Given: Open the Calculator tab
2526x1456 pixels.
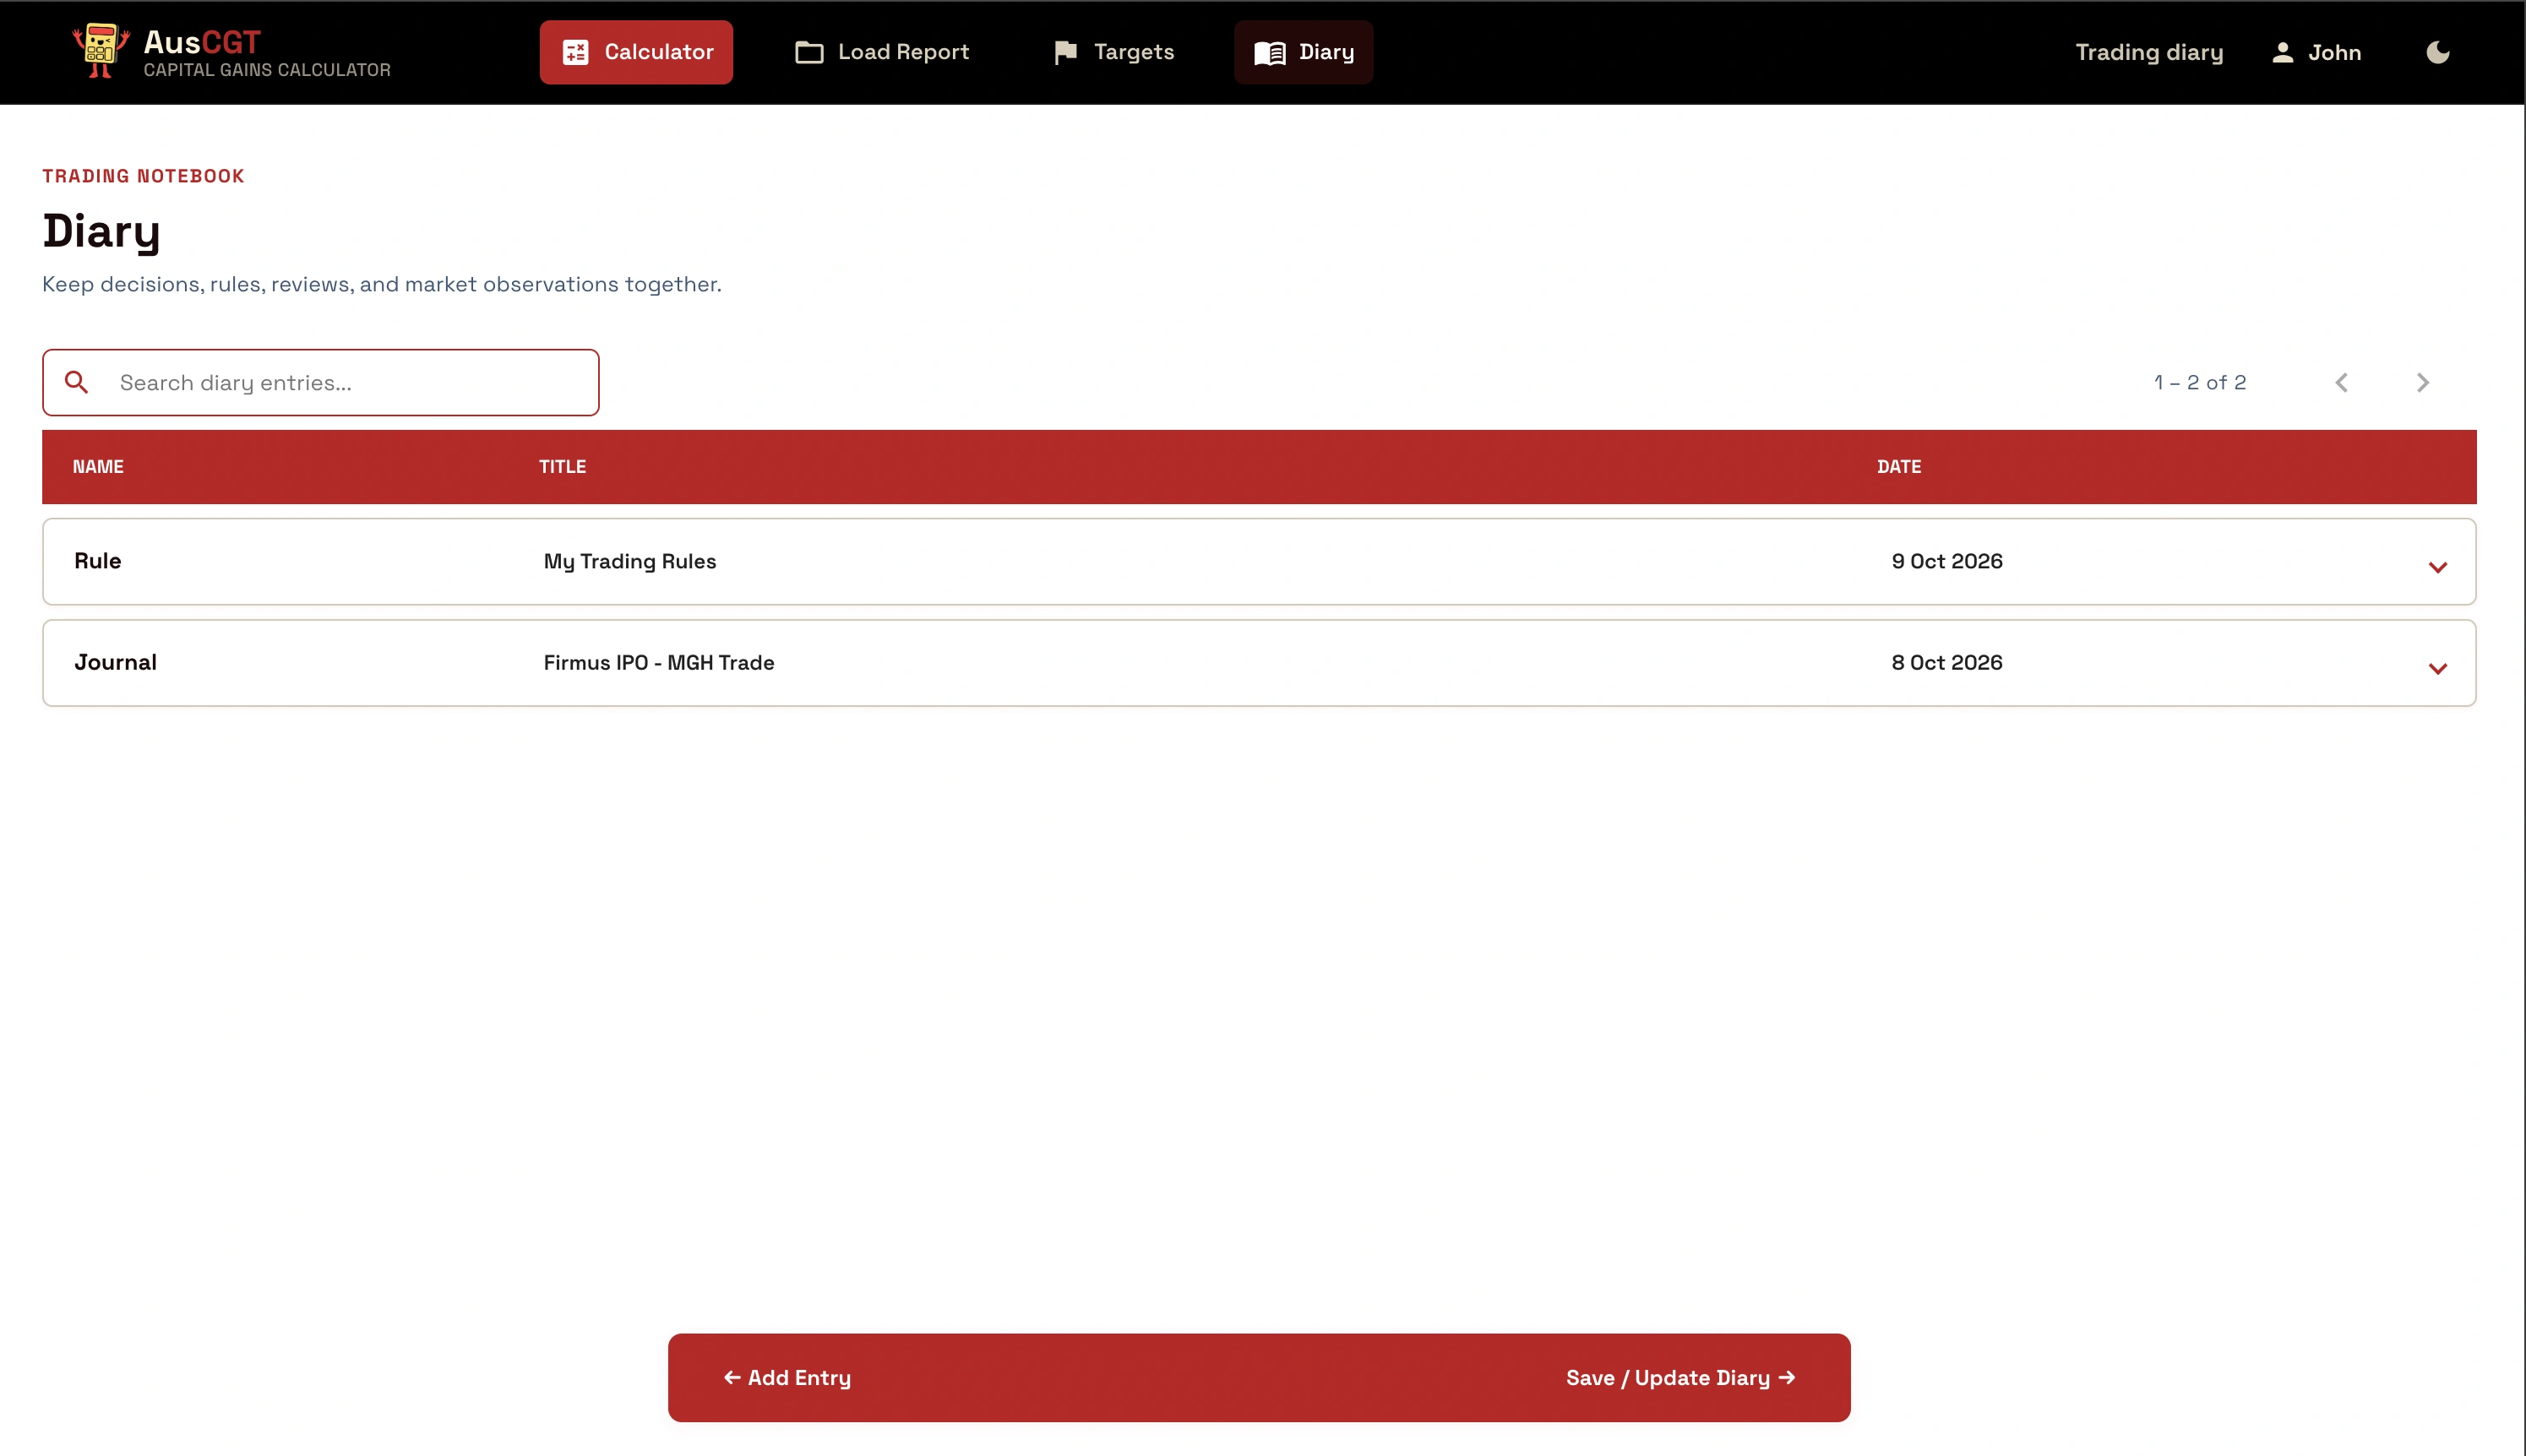Looking at the screenshot, I should pyautogui.click(x=636, y=52).
